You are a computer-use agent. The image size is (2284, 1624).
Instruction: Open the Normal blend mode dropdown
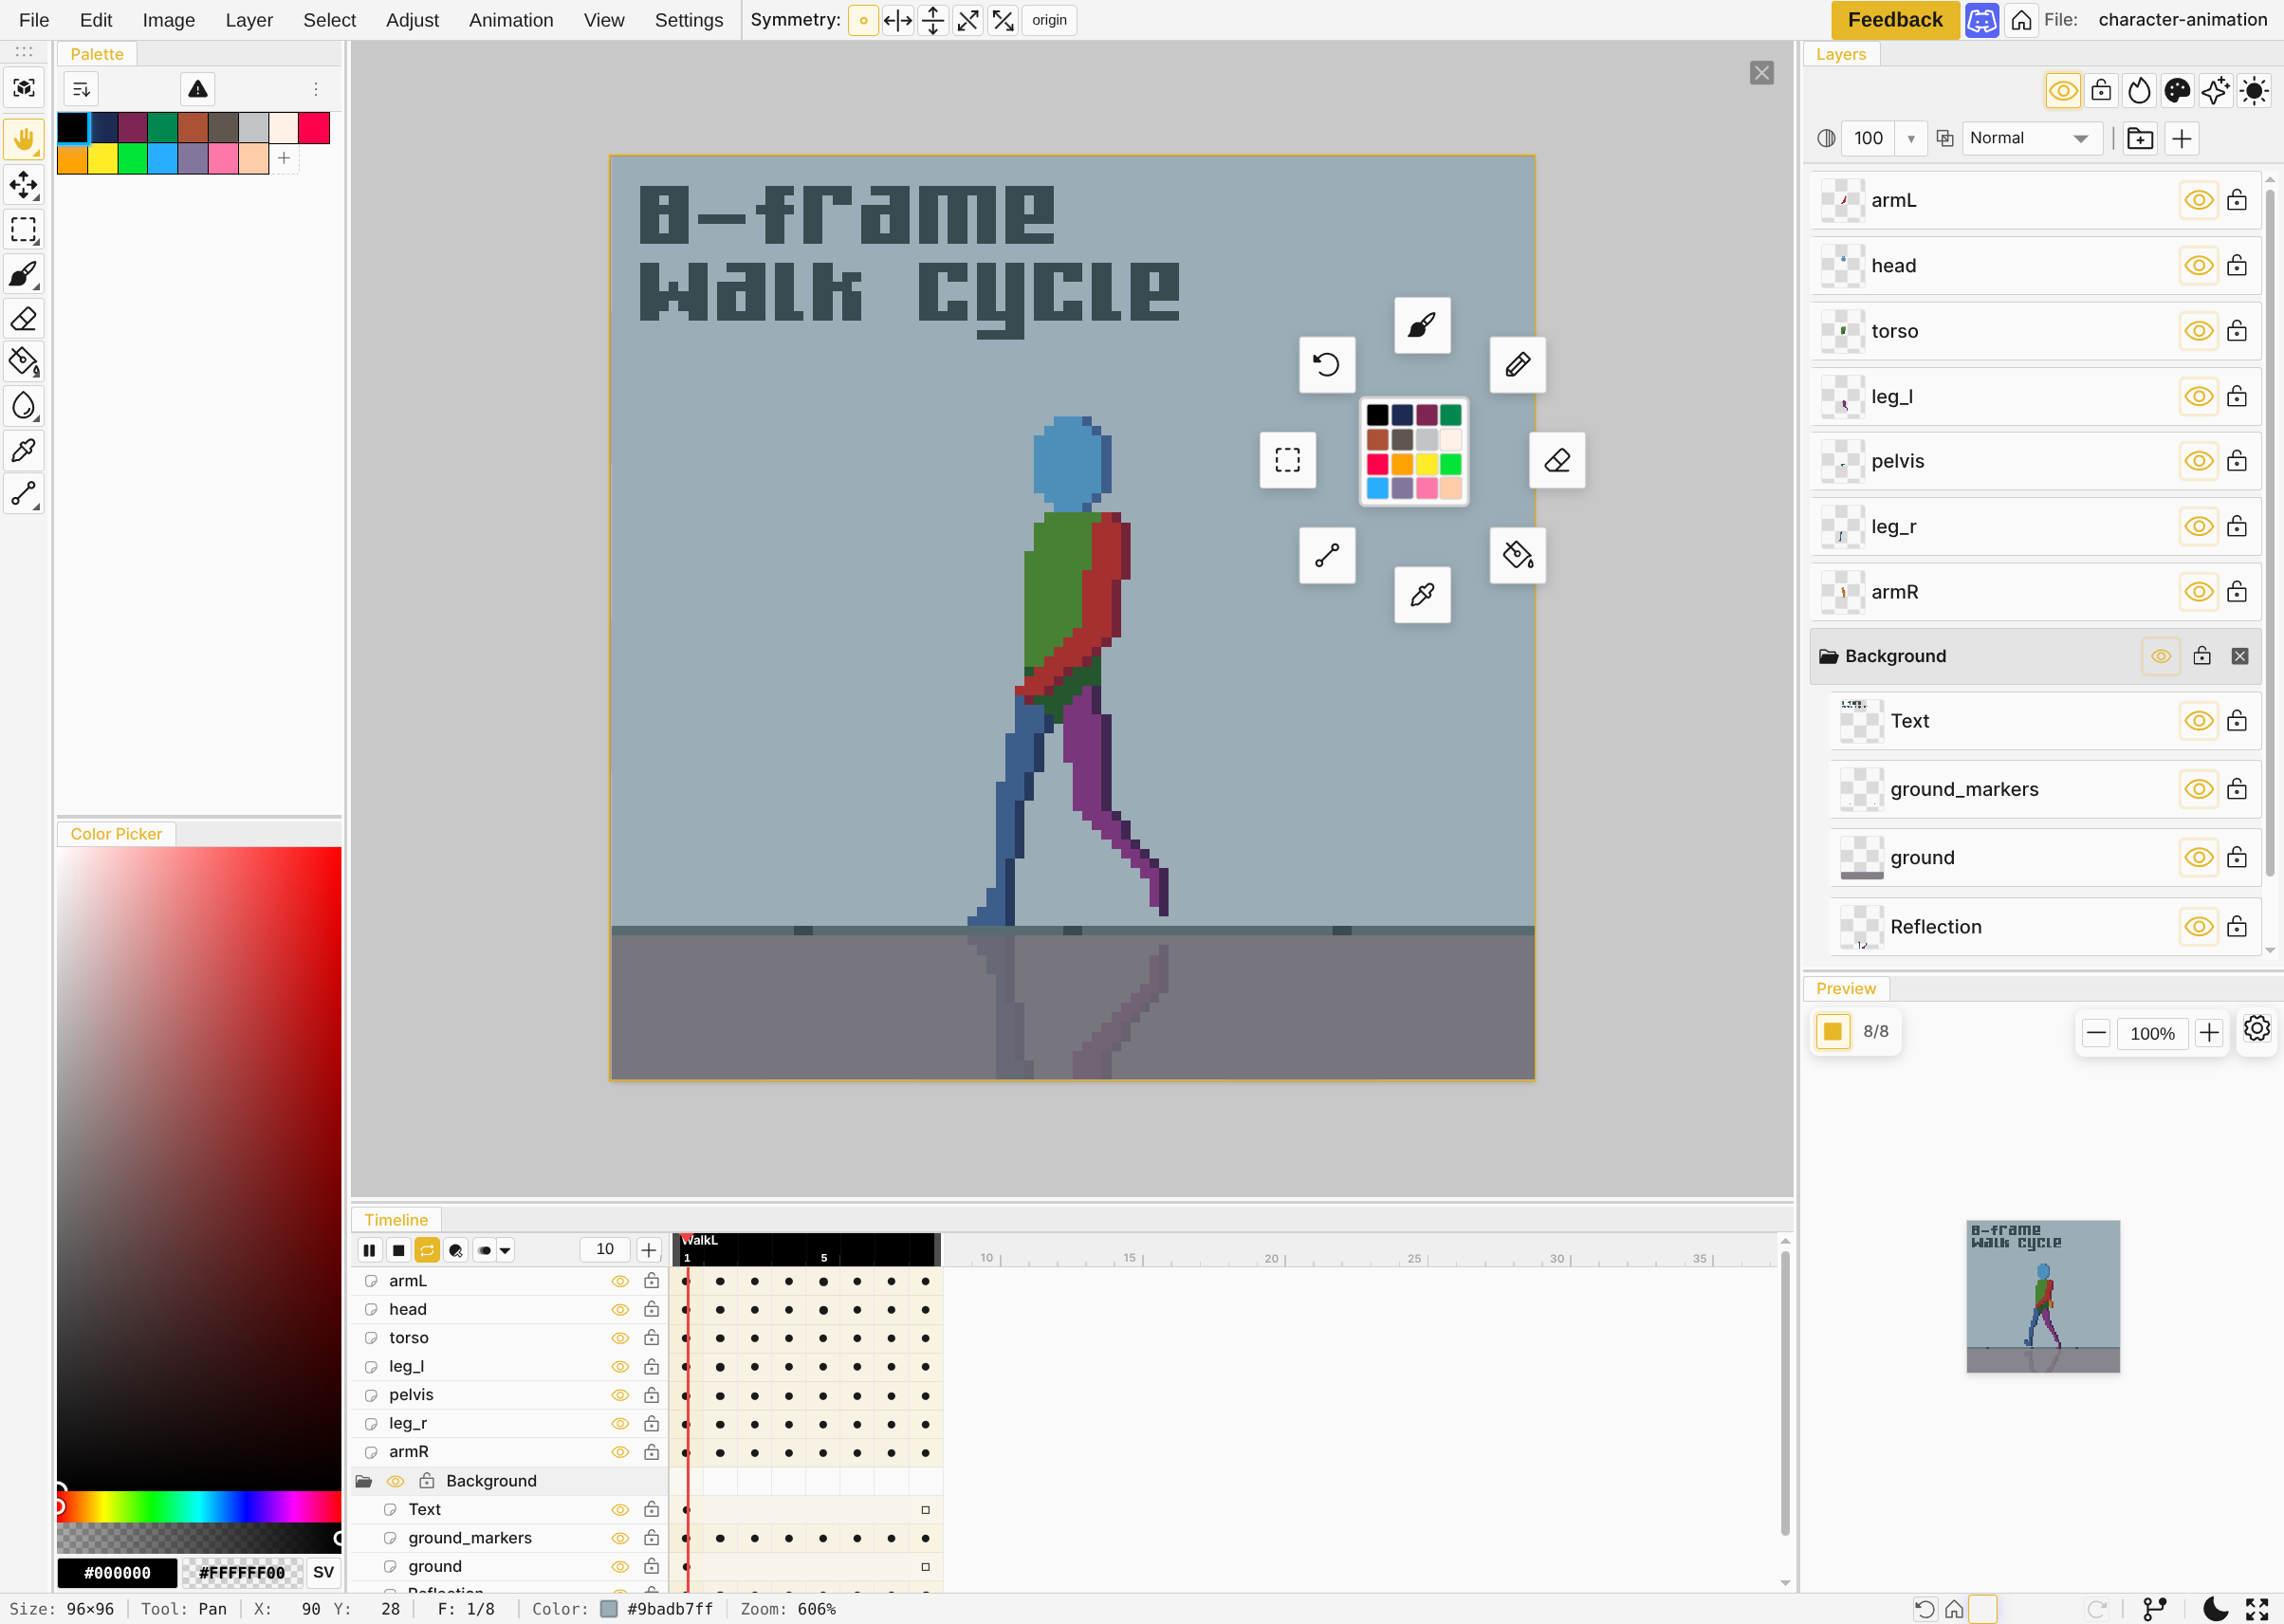pos(2029,138)
